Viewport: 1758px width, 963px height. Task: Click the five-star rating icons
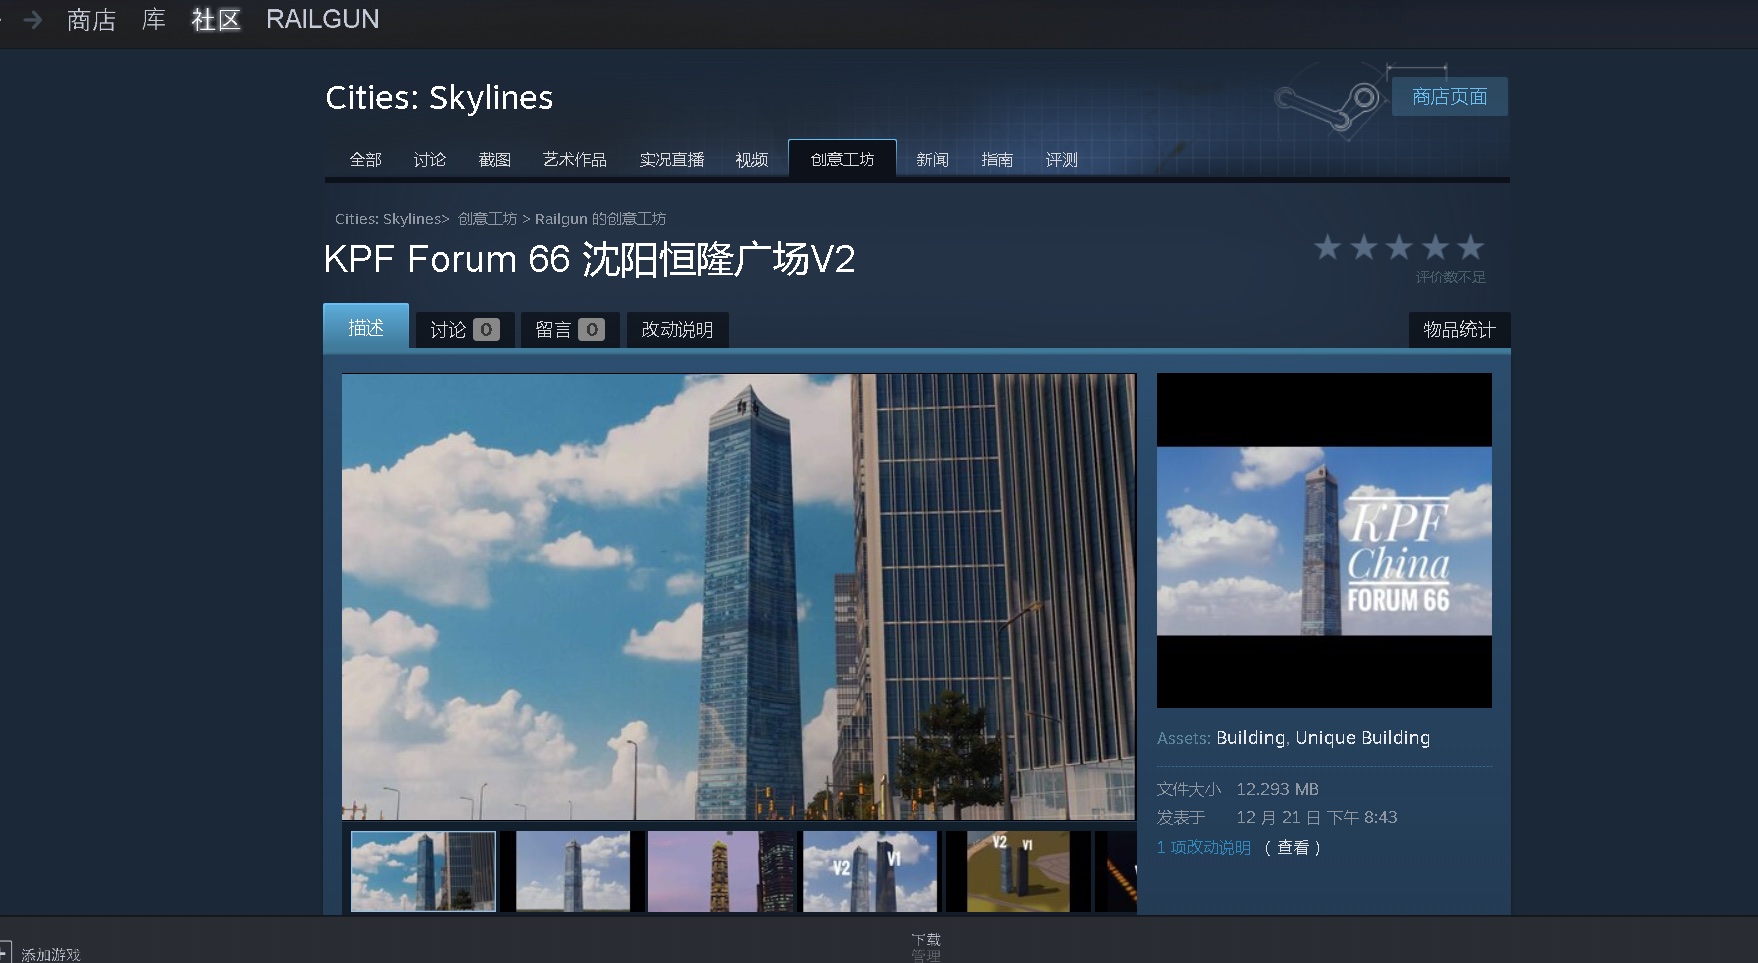click(1399, 247)
